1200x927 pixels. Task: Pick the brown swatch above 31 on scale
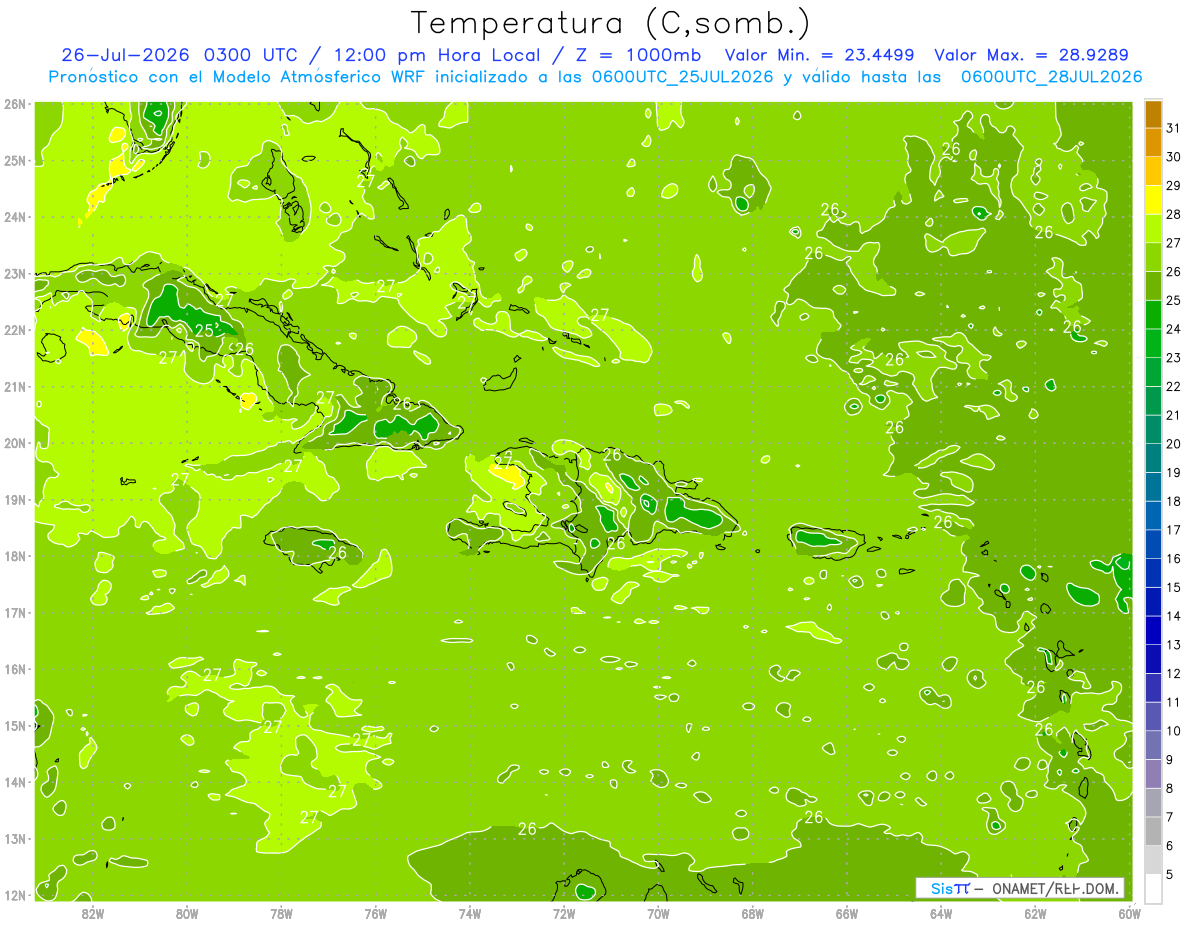1153,115
